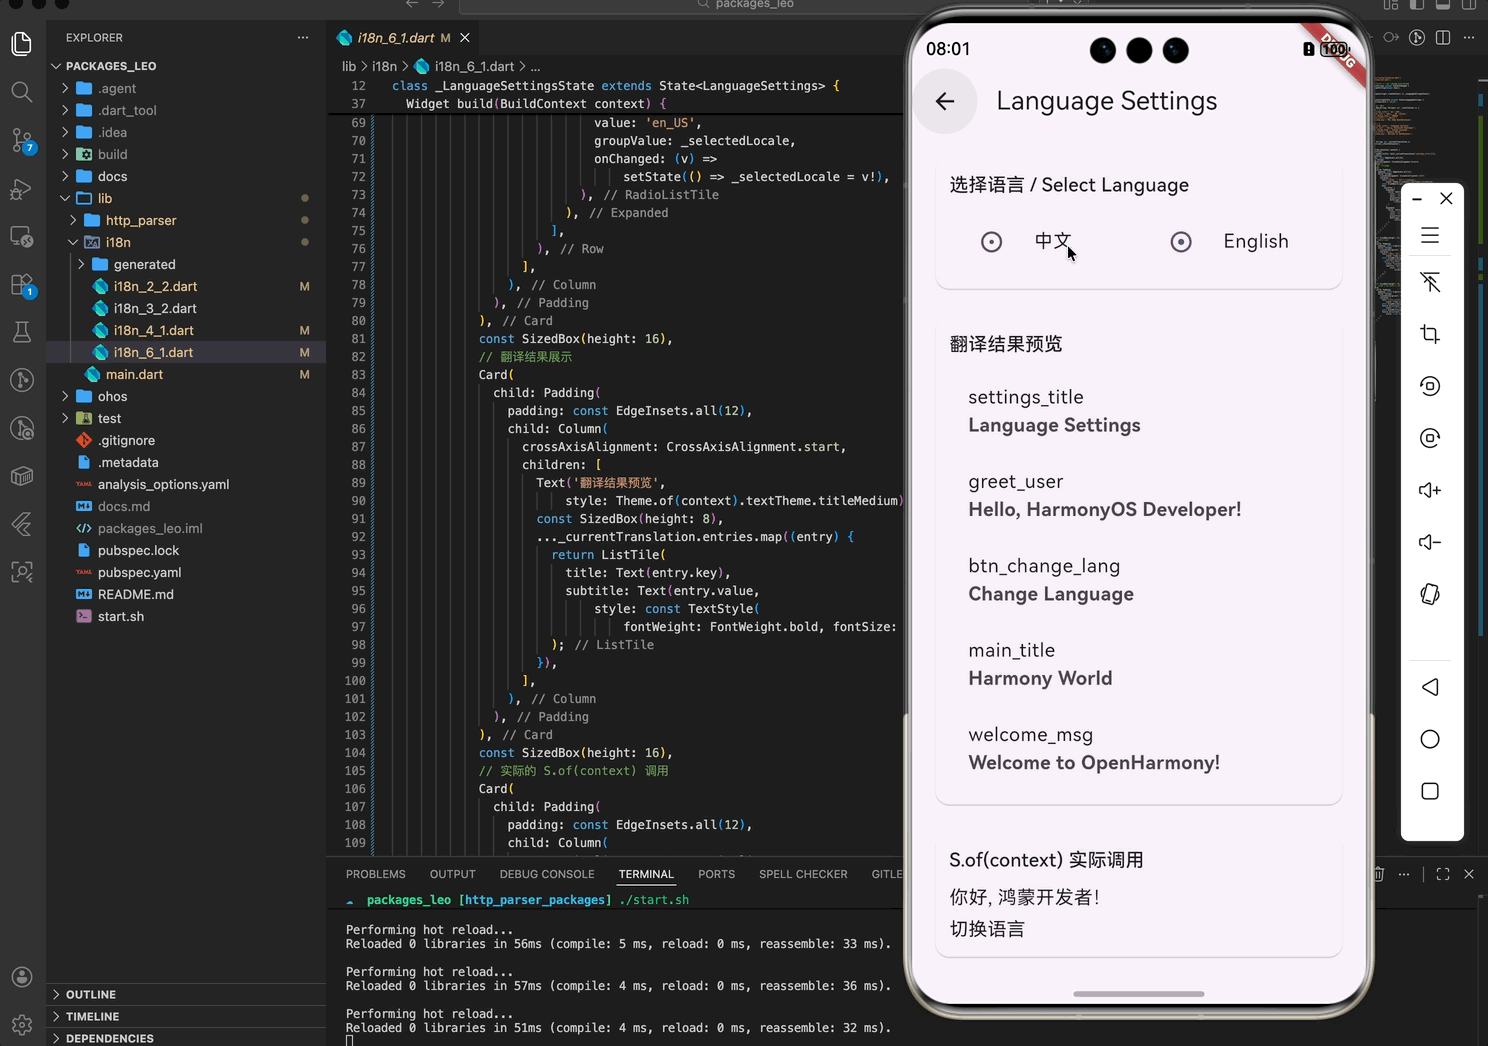Open pubspec.yaml in file tree
This screenshot has height=1046, width=1488.
click(x=186, y=572)
